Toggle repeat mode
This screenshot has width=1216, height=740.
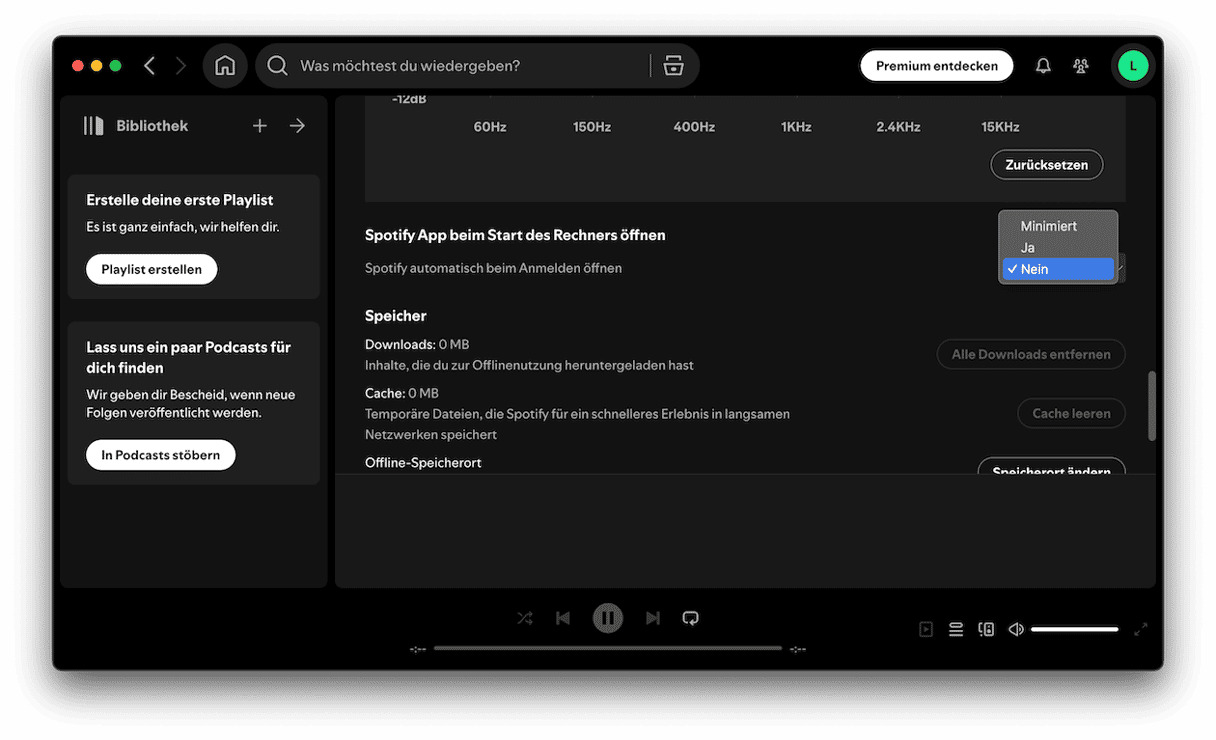pos(690,618)
